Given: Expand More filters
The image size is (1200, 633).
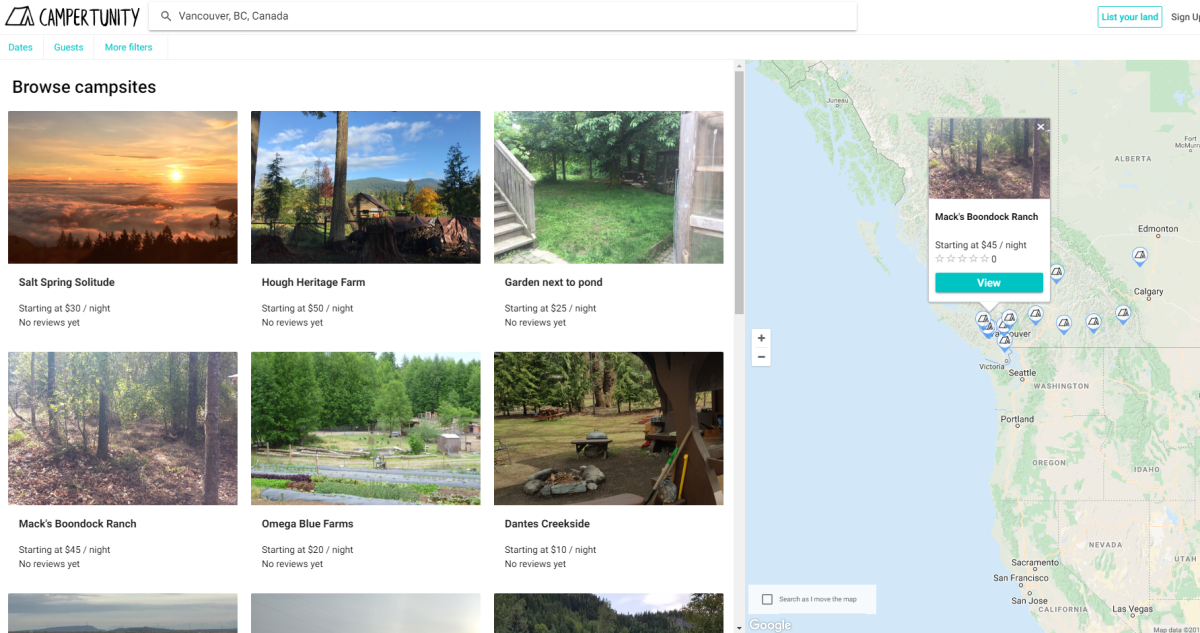Looking at the screenshot, I should point(128,46).
